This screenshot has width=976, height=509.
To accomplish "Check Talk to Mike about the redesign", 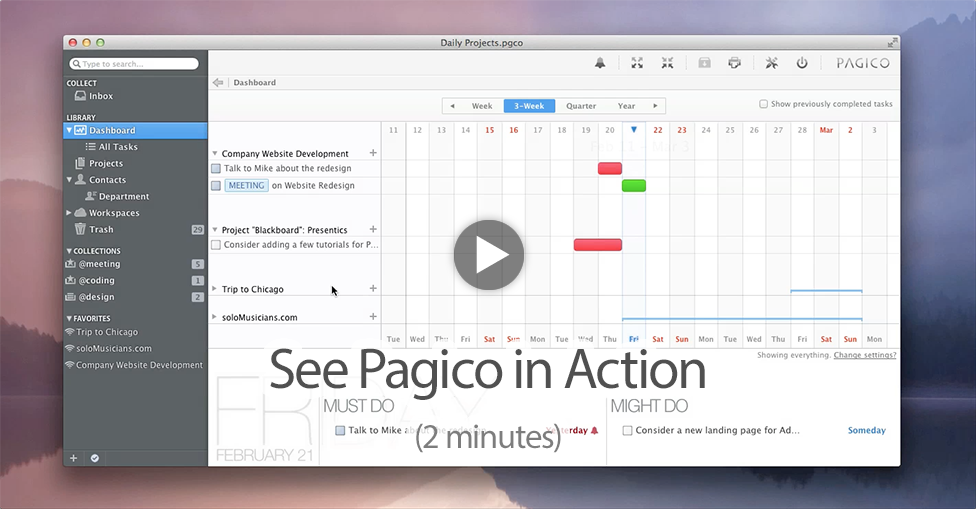I will tap(216, 169).
